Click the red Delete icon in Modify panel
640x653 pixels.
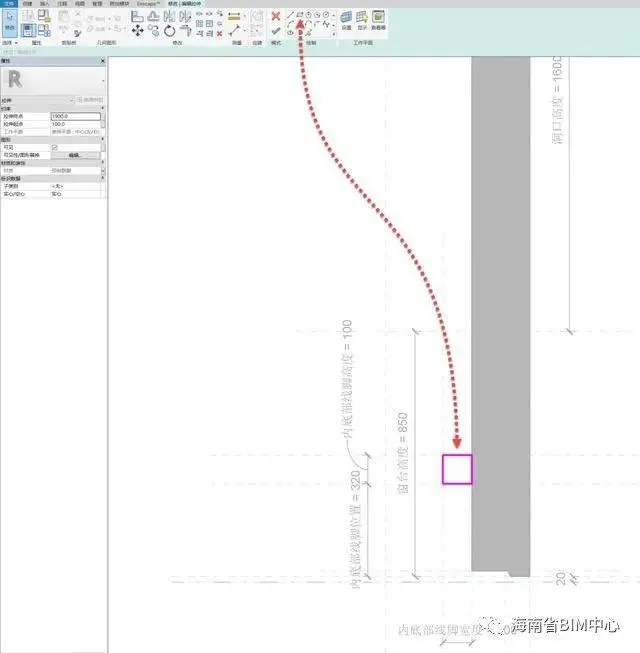219,33
